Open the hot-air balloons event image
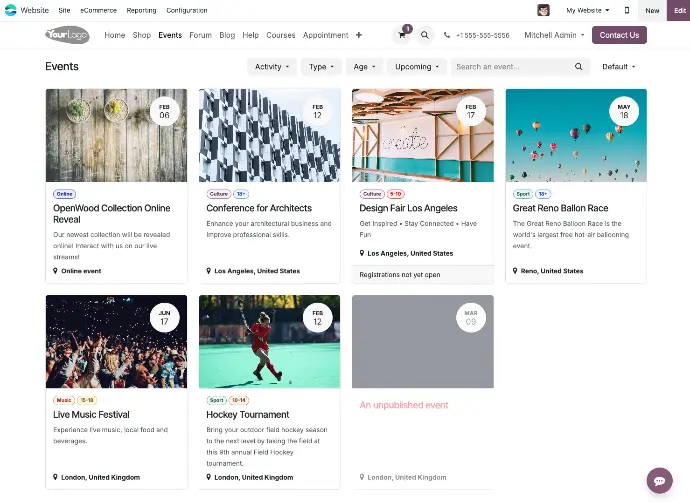The height and width of the screenshot is (502, 690). (x=576, y=136)
